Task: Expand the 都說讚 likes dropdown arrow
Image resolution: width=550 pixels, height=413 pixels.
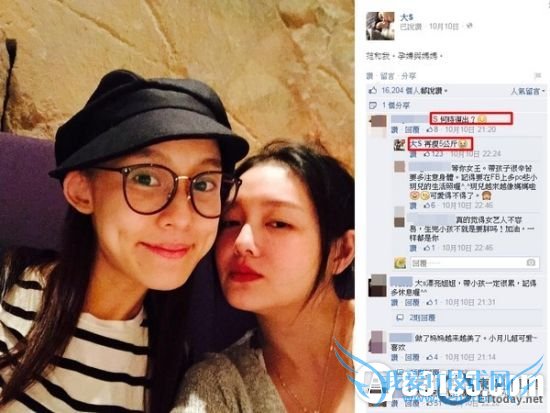Action: tap(446, 91)
